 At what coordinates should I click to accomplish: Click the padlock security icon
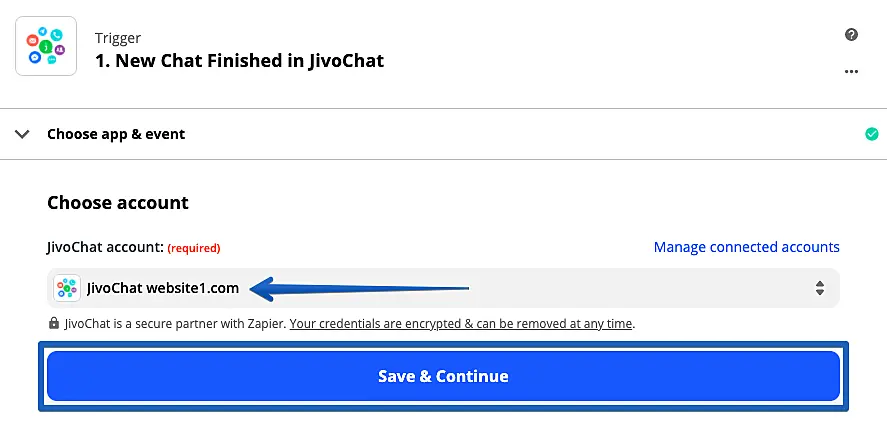pos(54,324)
